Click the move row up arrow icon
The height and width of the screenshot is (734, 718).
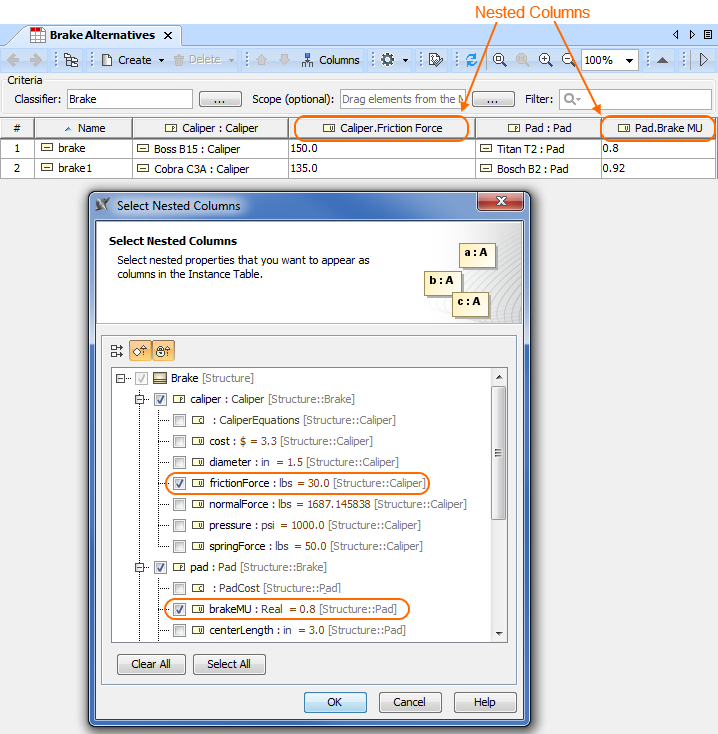pos(262,60)
